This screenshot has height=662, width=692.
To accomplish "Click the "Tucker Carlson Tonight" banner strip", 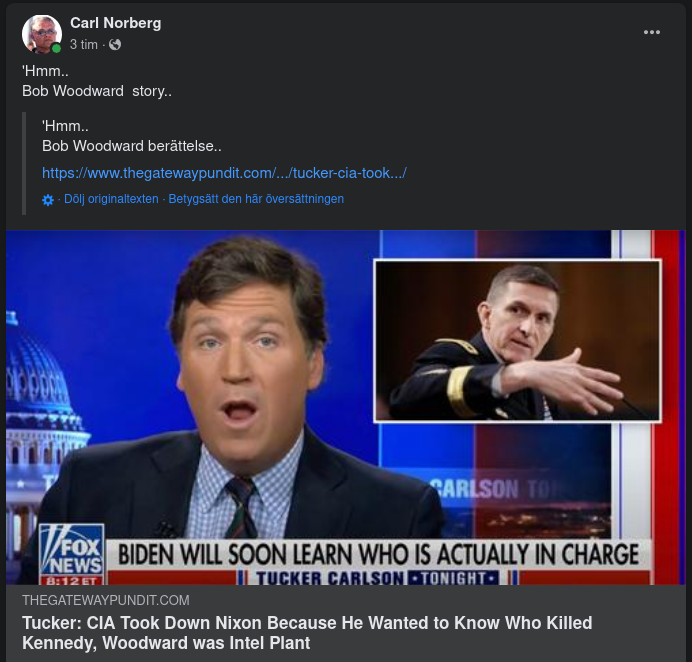I will [x=376, y=578].
